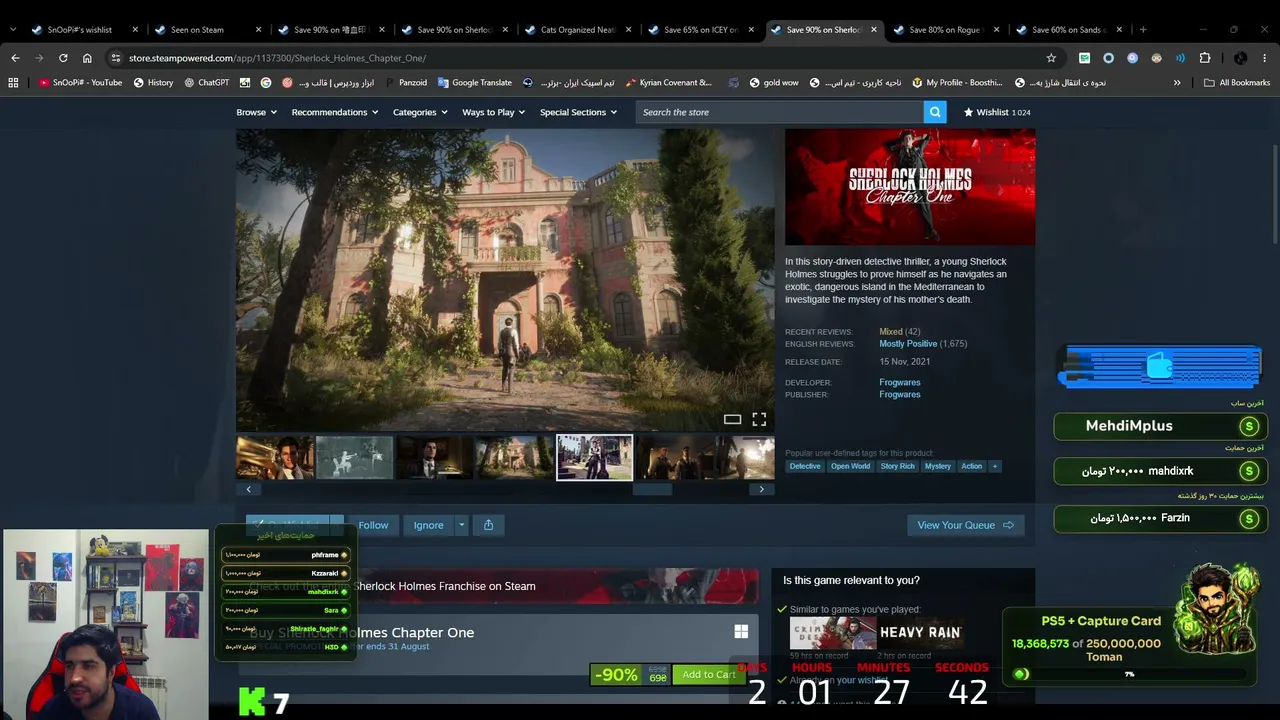This screenshot has height=720, width=1280.
Task: Open the Frogwares developer link
Action: click(x=900, y=382)
